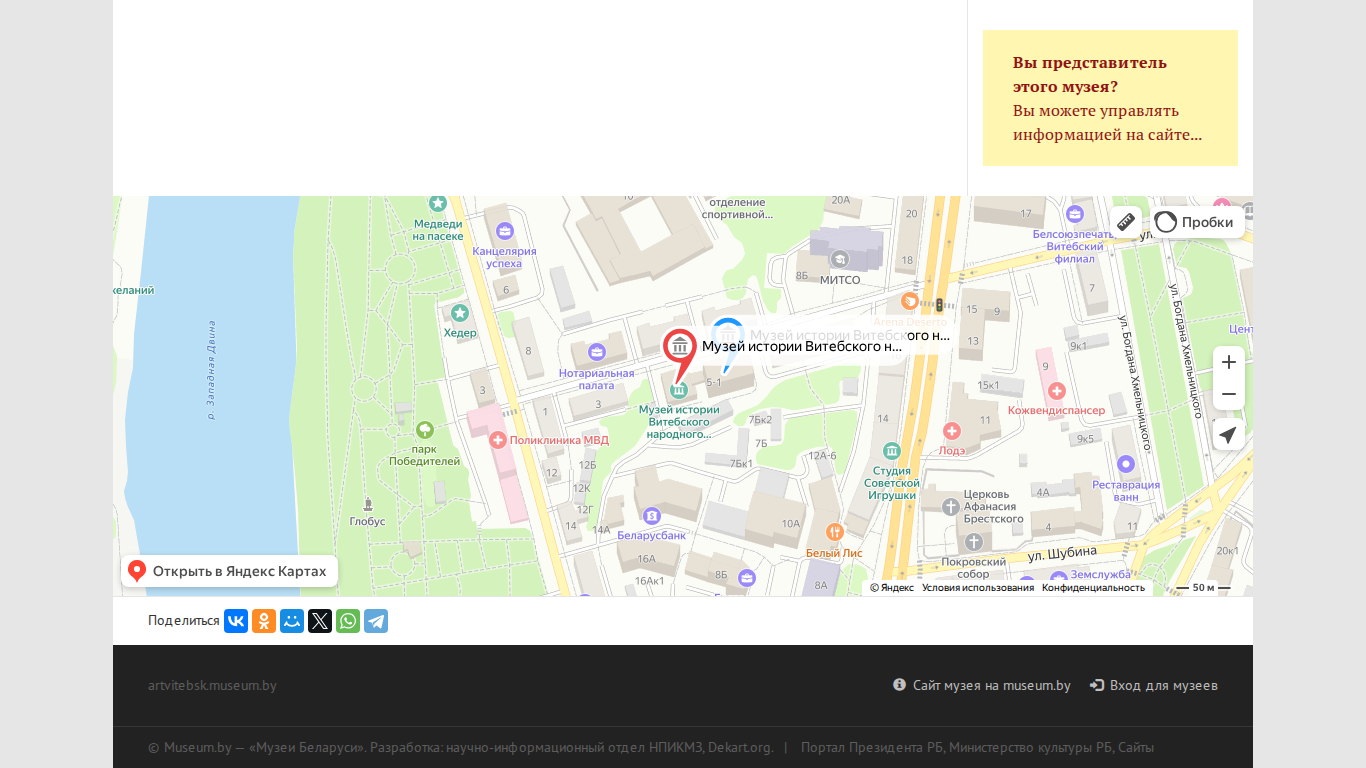Toggle the Пробки traffic layer
Screen dimensions: 1366x768
[x=1197, y=222]
